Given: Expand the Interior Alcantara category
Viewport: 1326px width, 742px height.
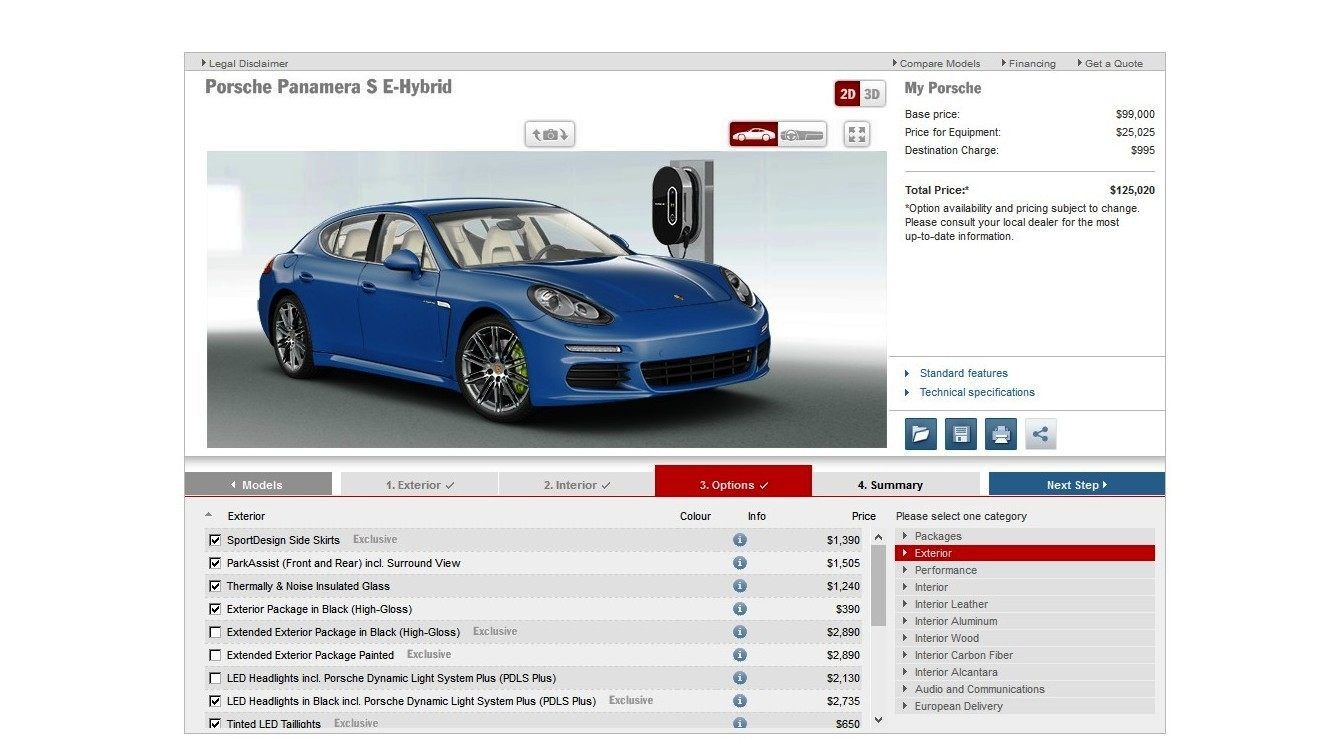Looking at the screenshot, I should click(x=1025, y=672).
